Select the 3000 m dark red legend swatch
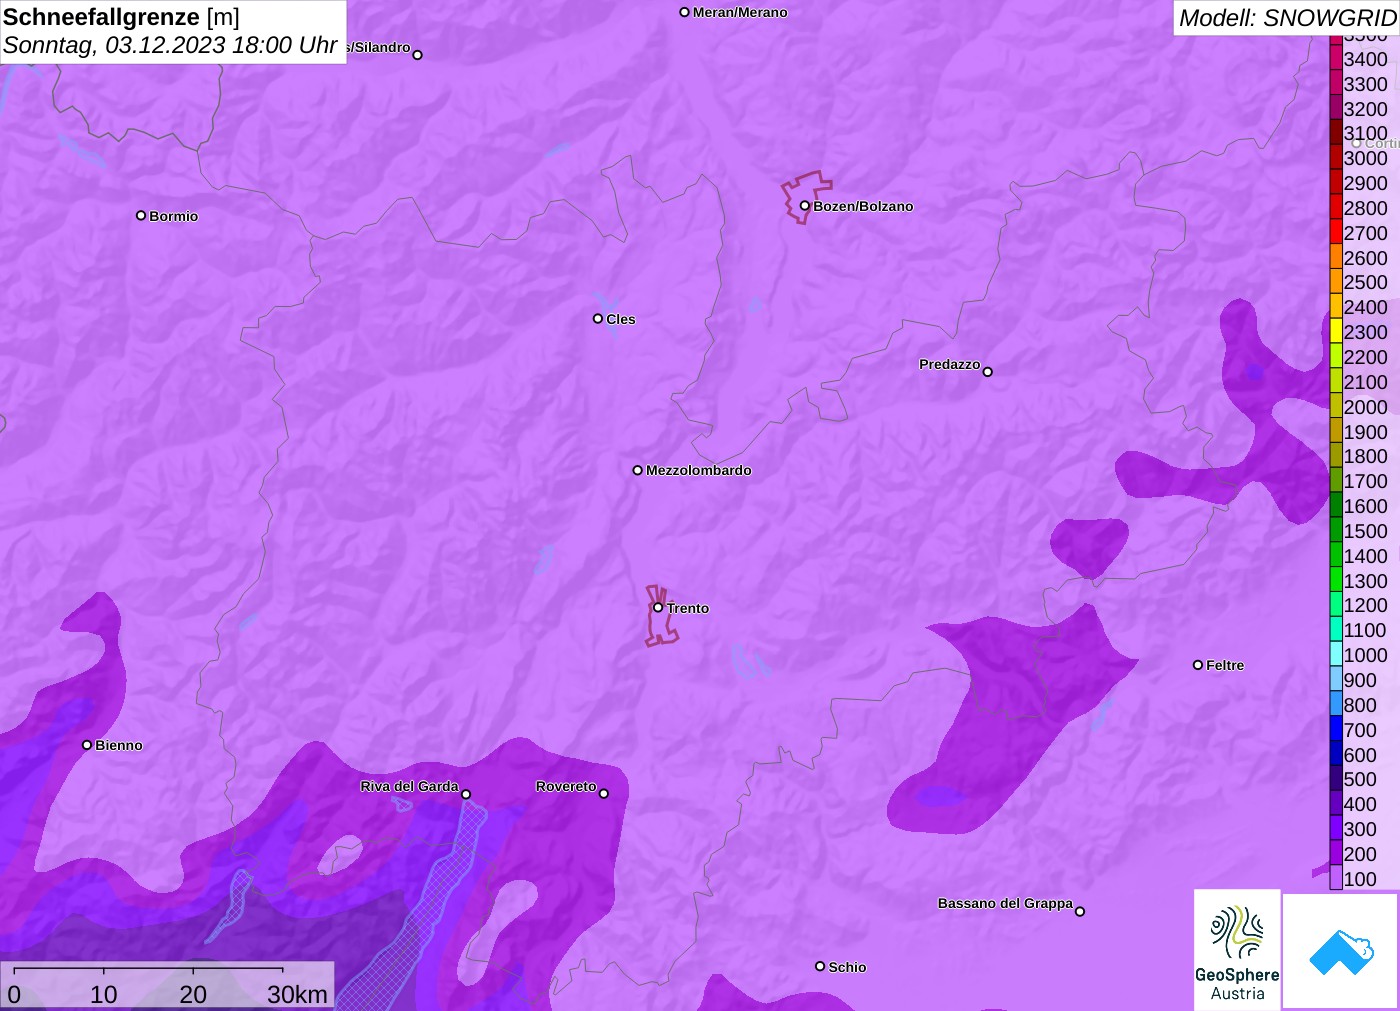The image size is (1400, 1011). (1336, 157)
